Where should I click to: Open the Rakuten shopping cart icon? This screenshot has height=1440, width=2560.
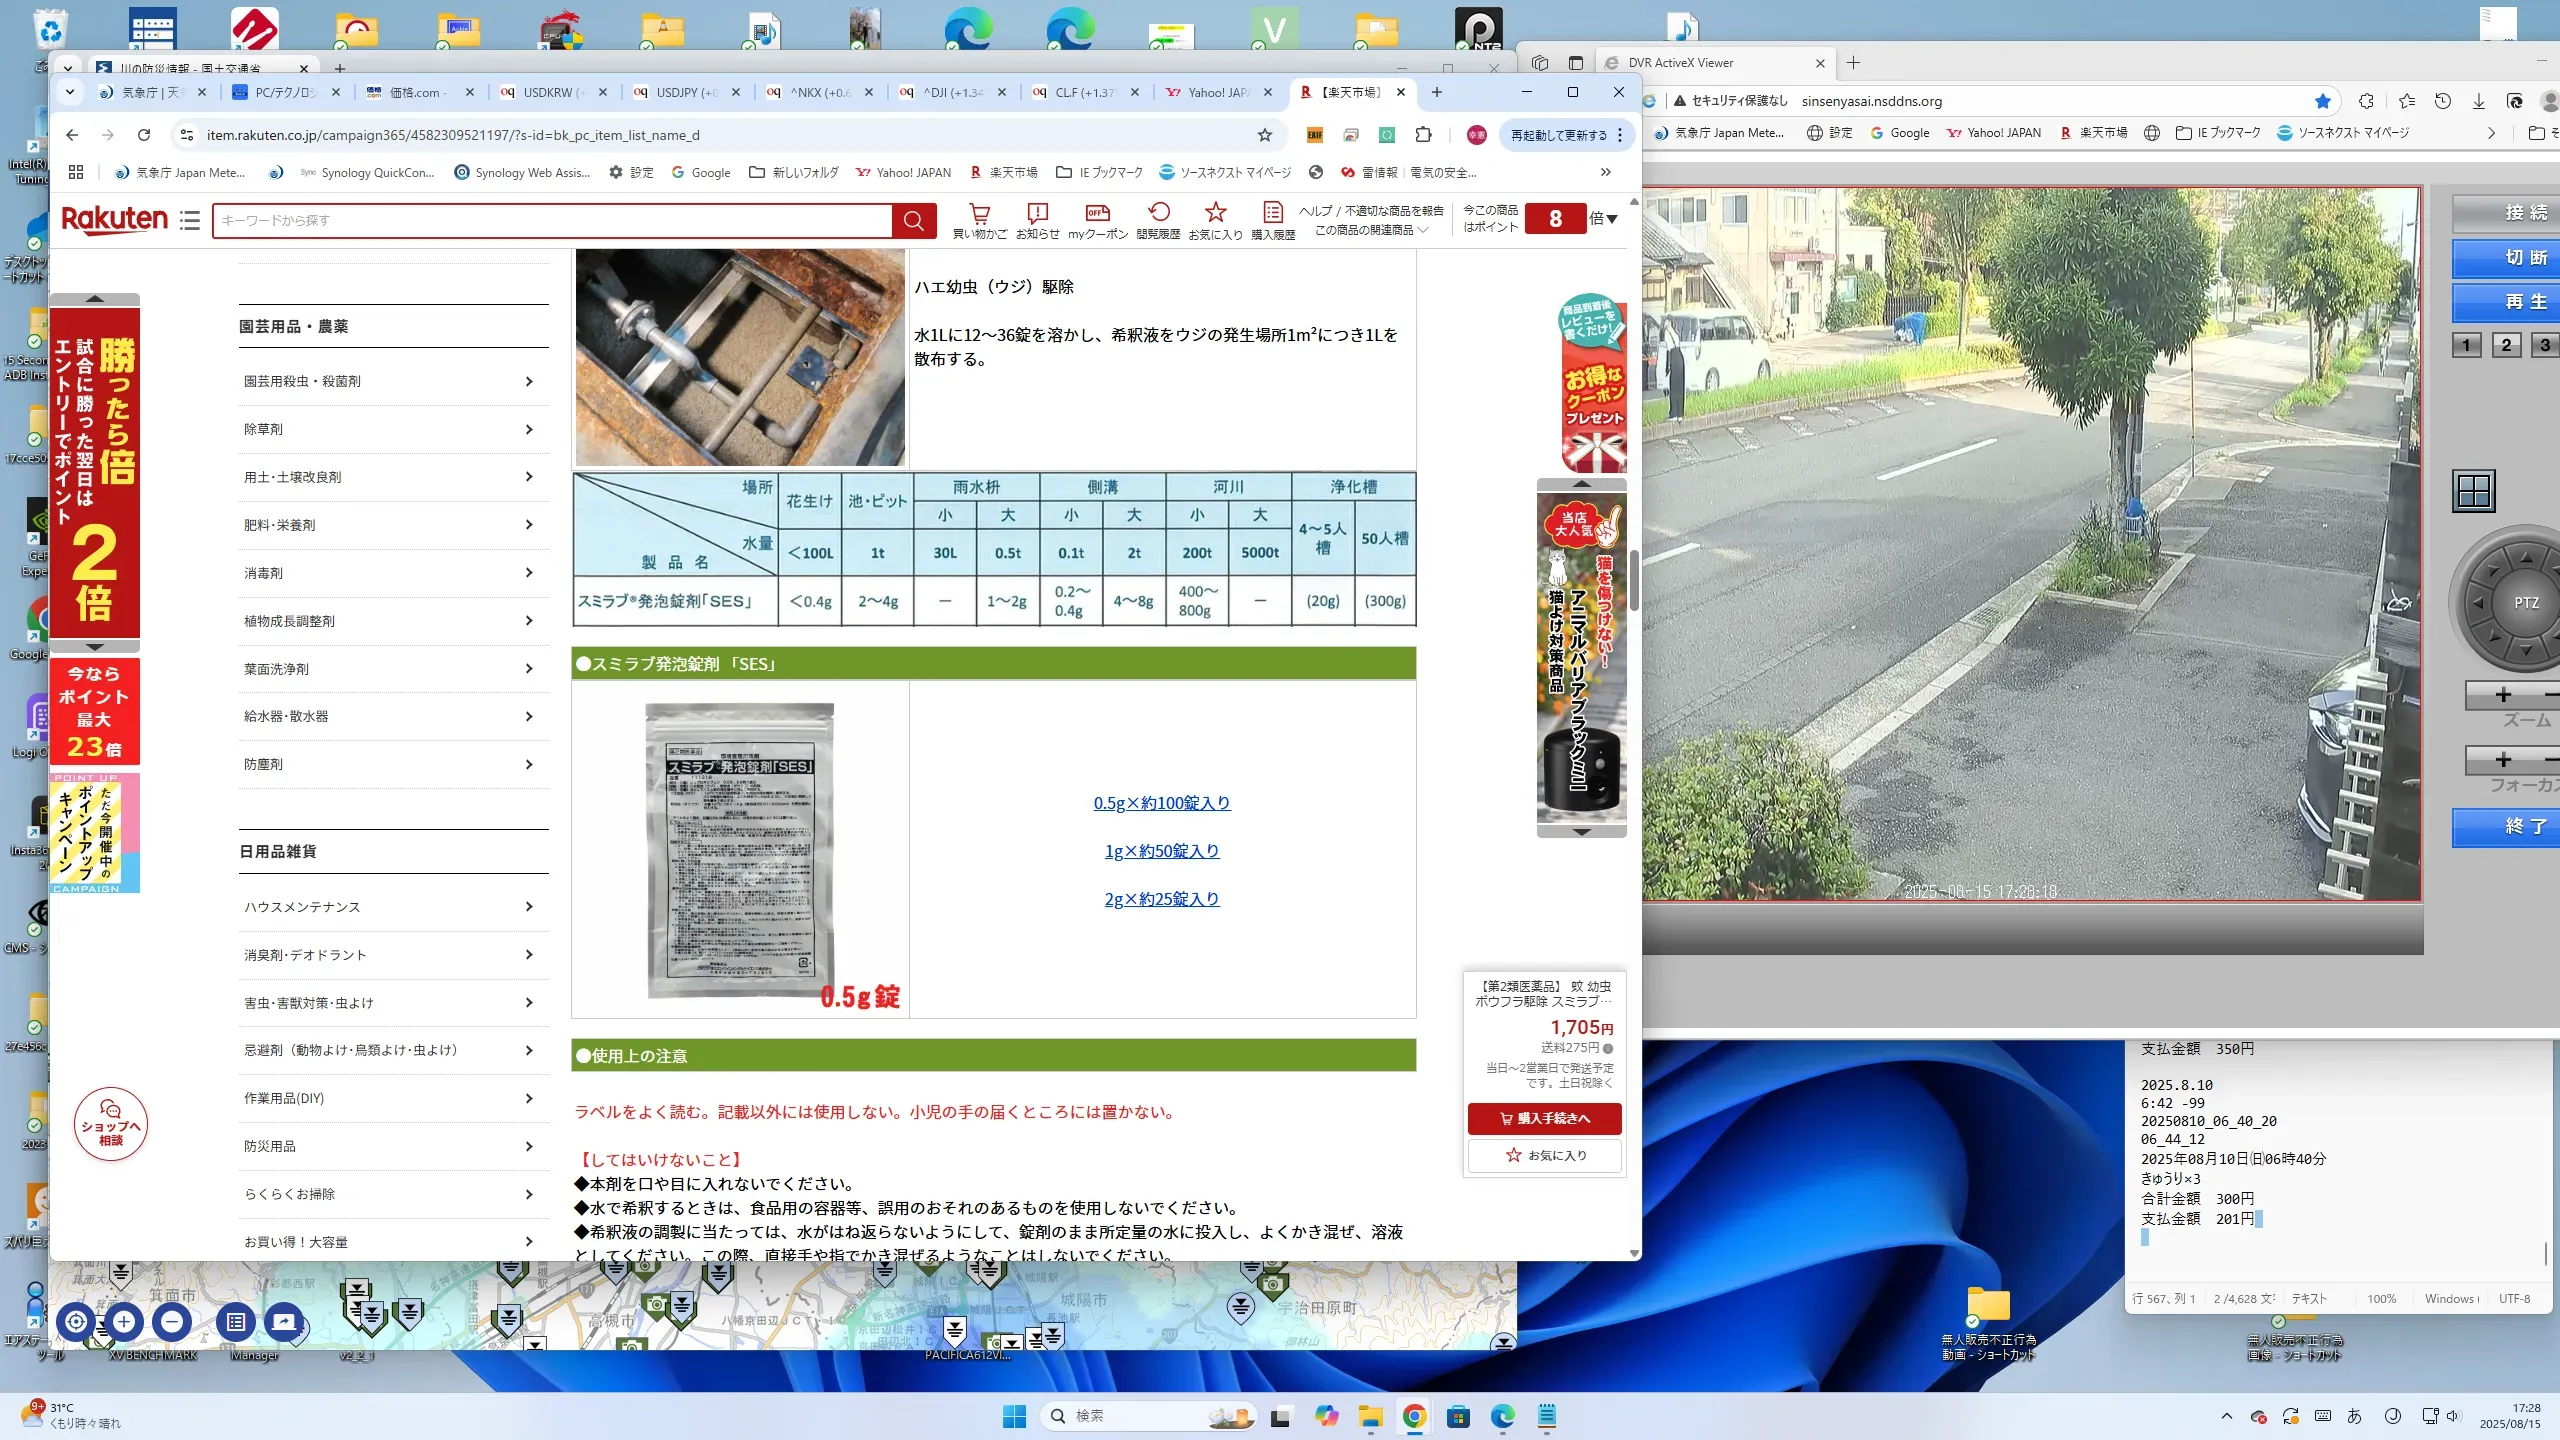(979, 214)
